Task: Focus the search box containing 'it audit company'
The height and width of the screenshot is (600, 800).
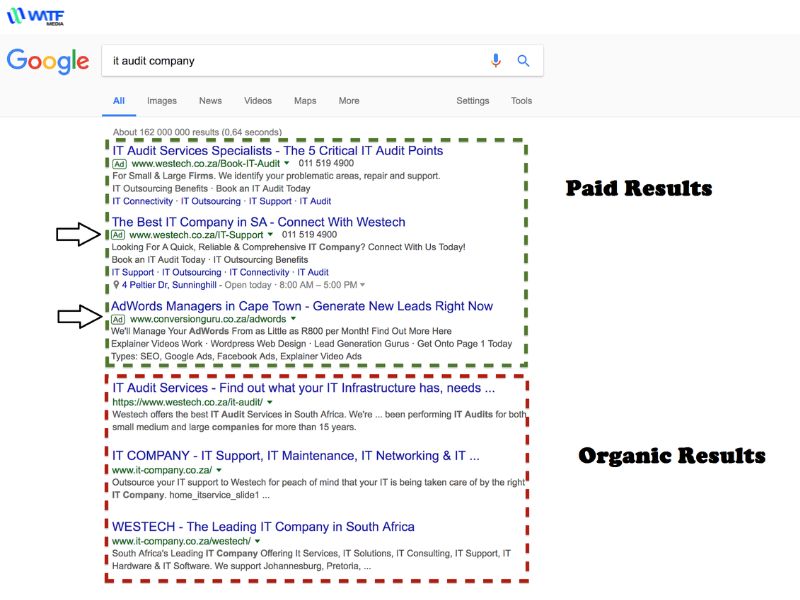Action: 322,61
